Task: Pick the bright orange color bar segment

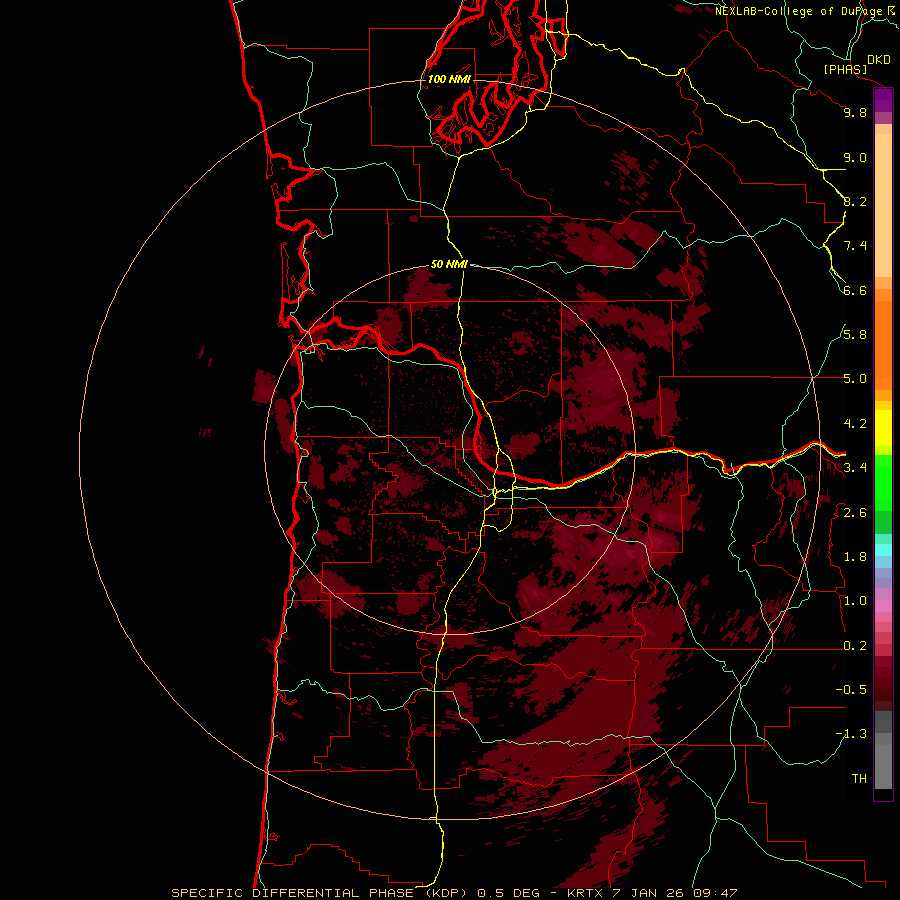Action: click(x=883, y=346)
